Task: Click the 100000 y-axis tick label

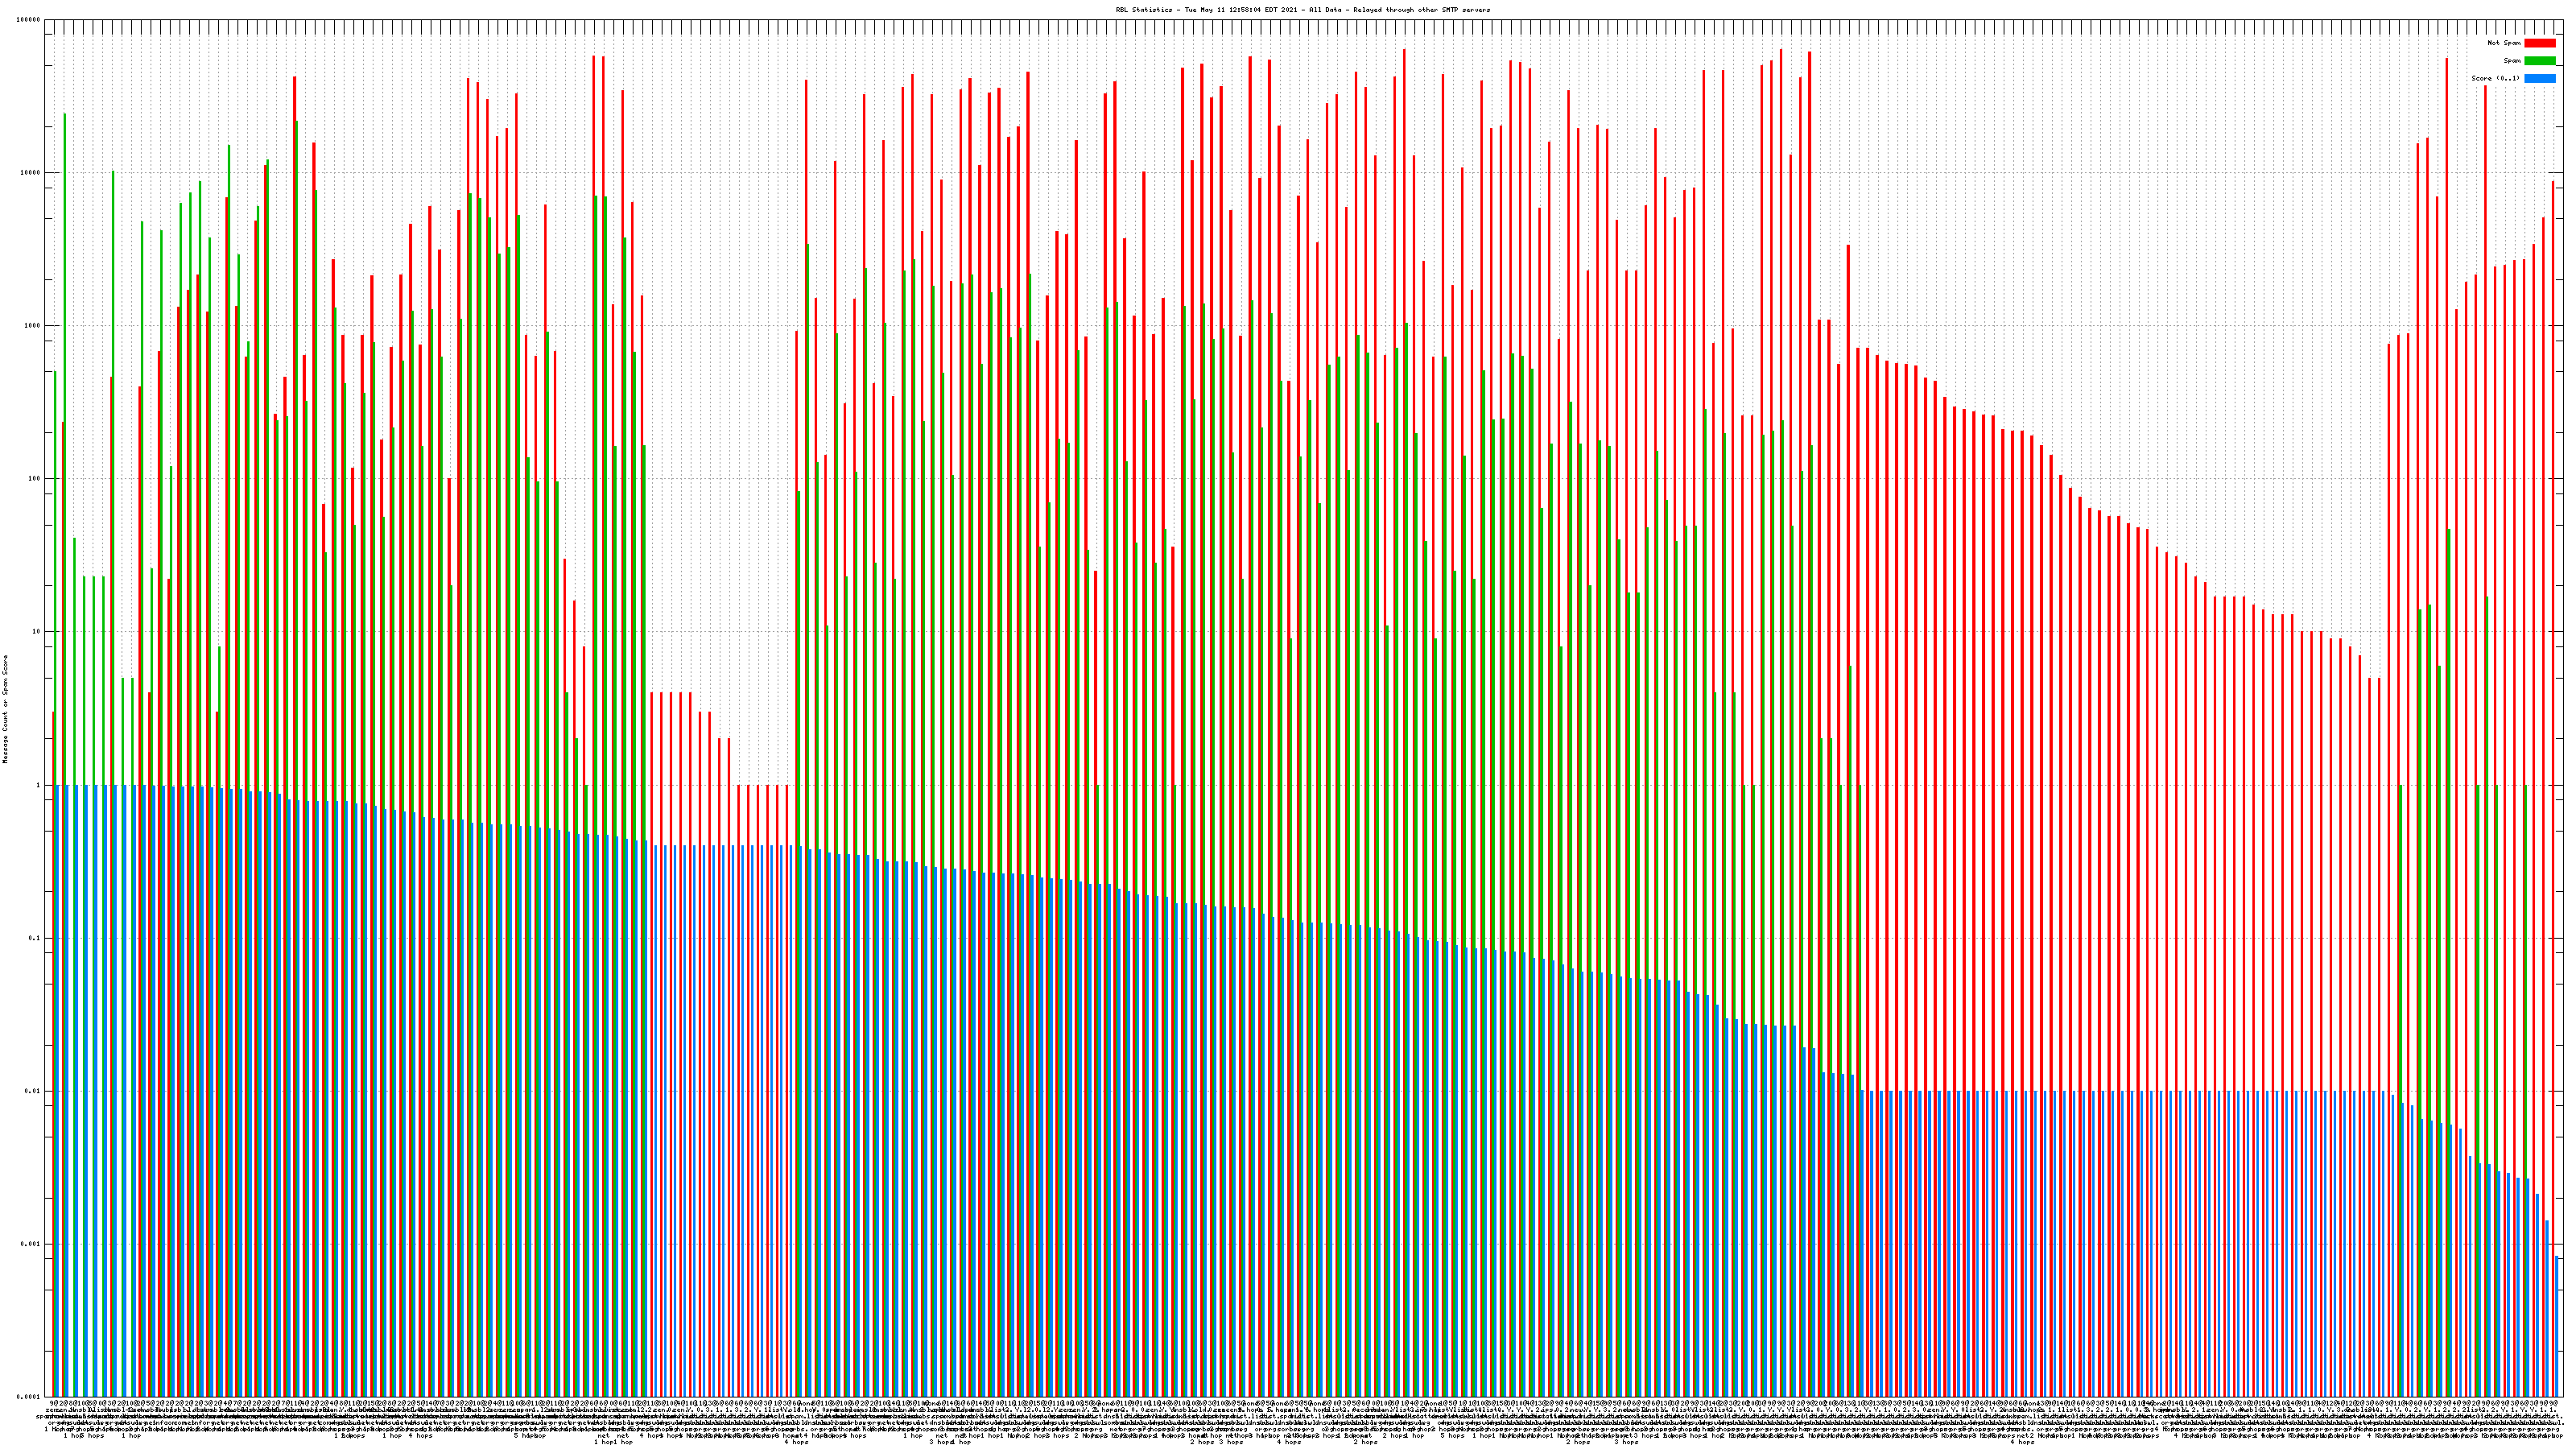Action: (29, 20)
